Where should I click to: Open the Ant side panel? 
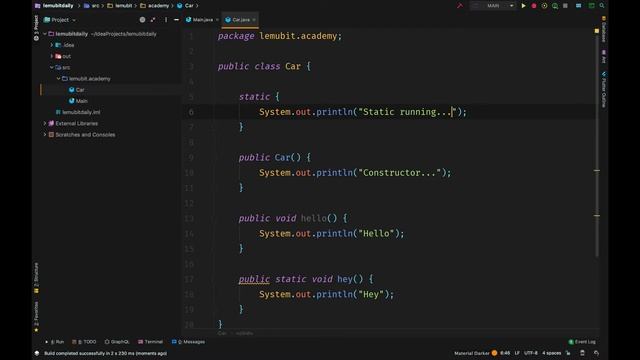[x=604, y=56]
